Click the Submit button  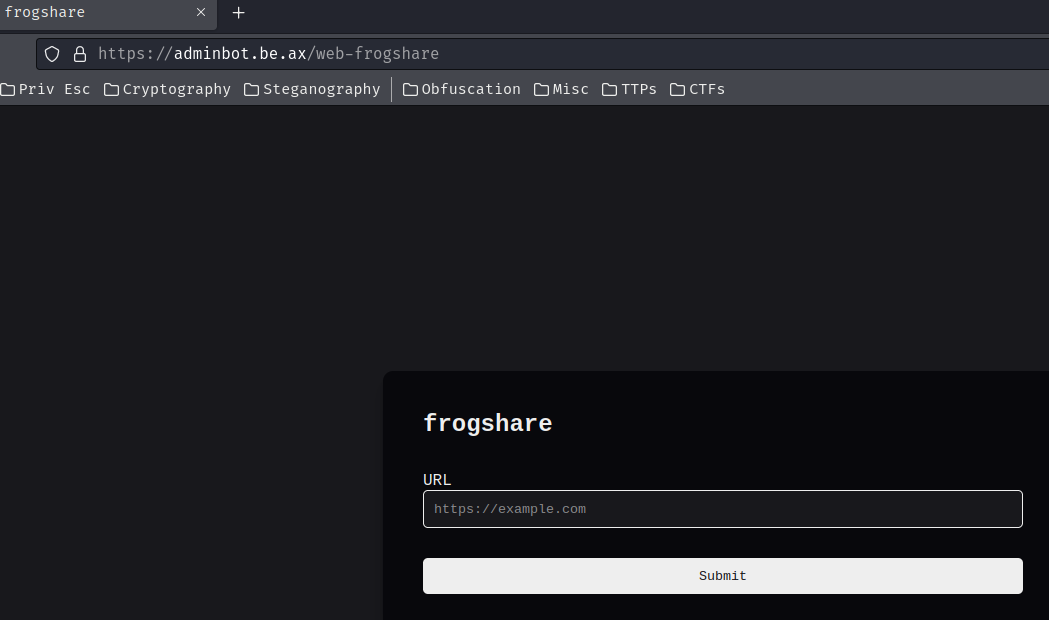[723, 576]
